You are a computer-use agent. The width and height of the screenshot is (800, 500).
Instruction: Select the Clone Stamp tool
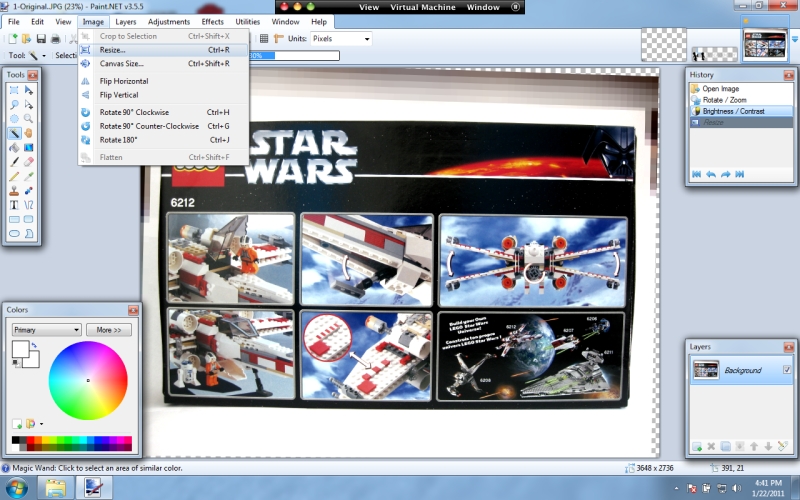(x=14, y=190)
